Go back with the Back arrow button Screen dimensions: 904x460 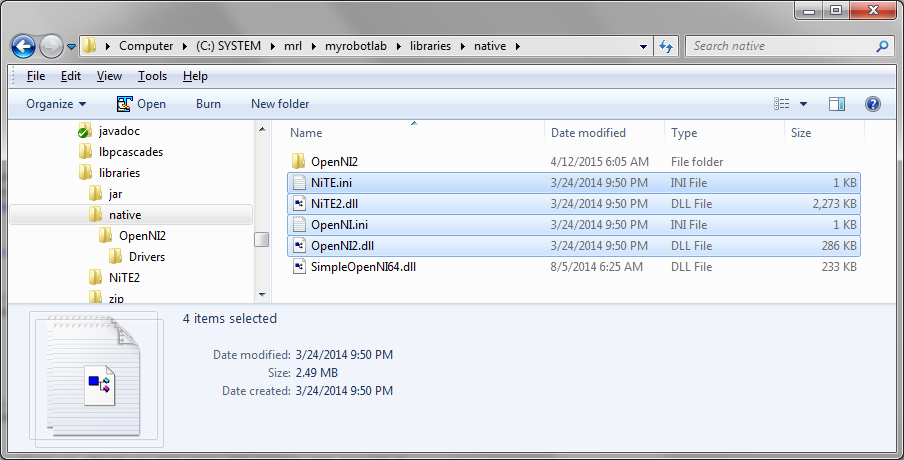(24, 46)
